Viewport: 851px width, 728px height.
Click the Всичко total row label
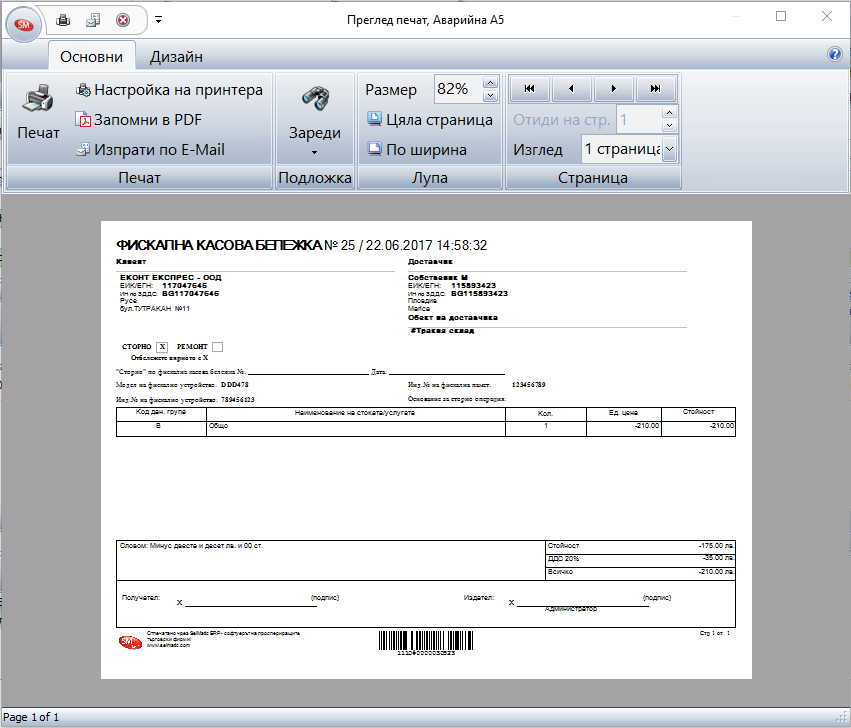click(561, 572)
